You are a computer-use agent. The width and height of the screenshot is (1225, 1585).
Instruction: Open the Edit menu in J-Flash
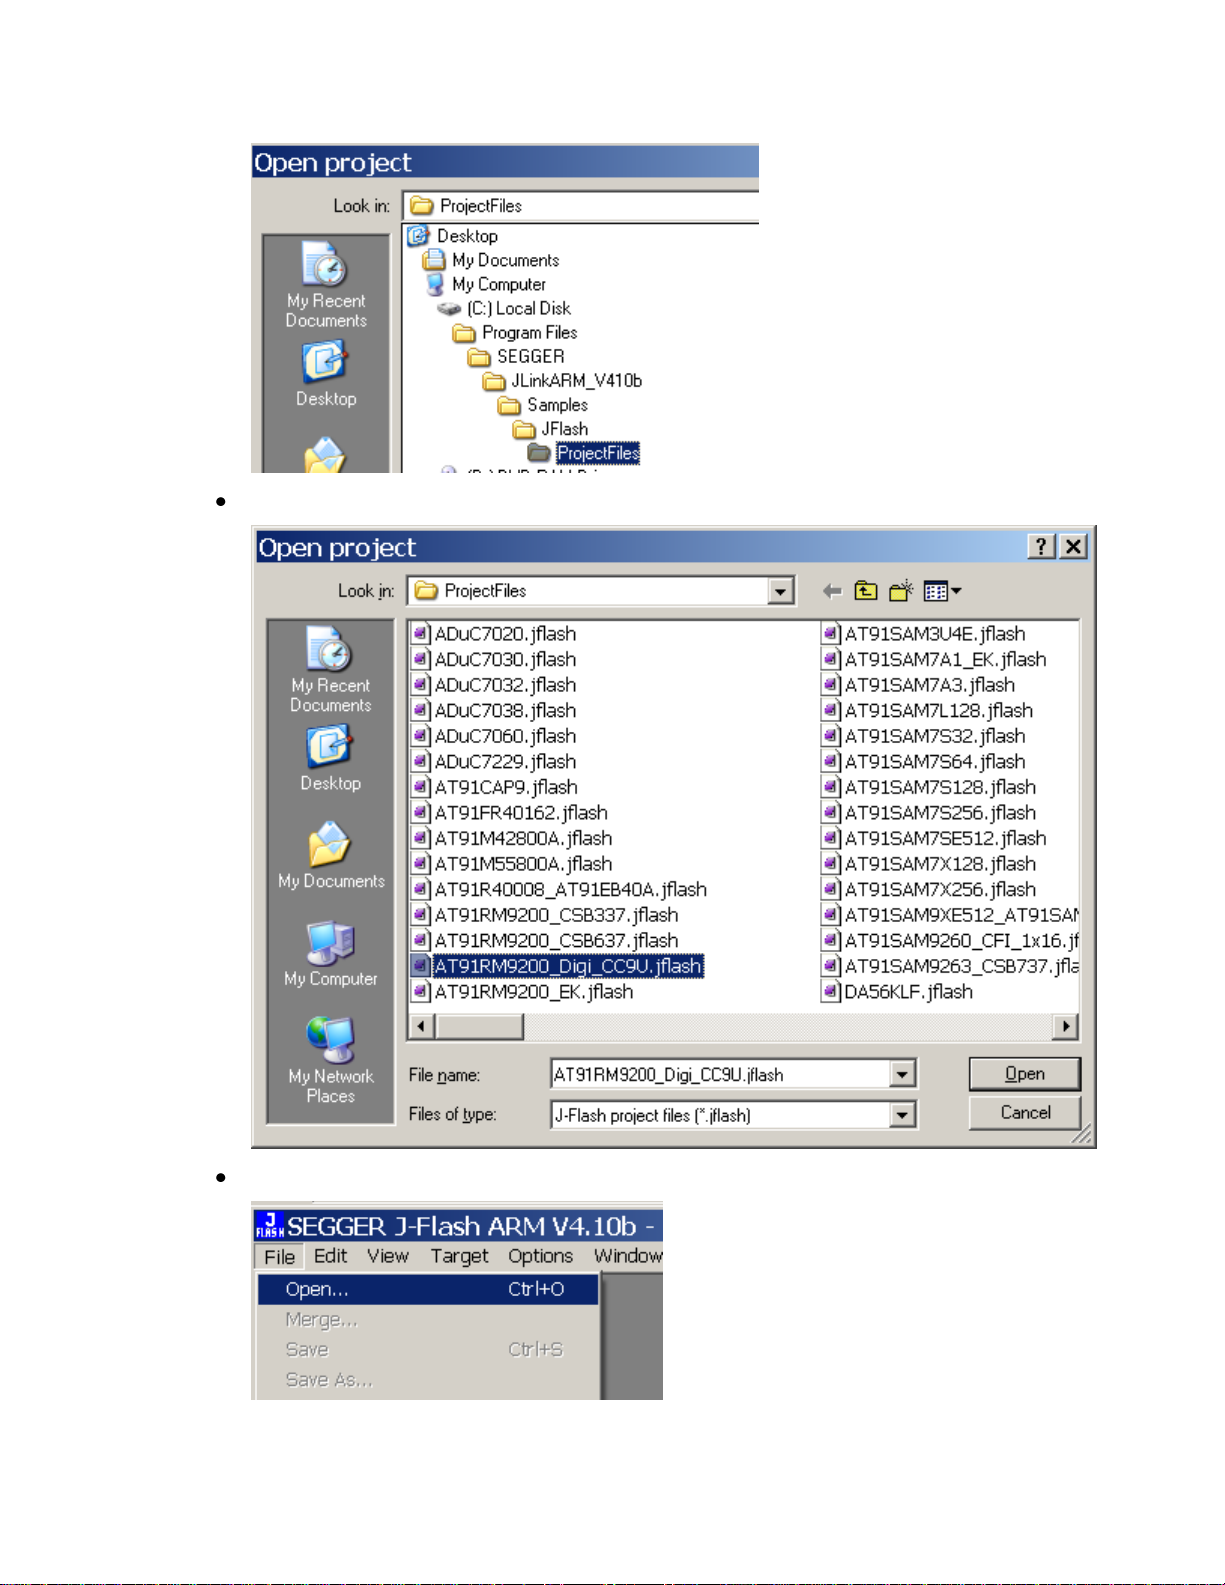coord(330,1256)
